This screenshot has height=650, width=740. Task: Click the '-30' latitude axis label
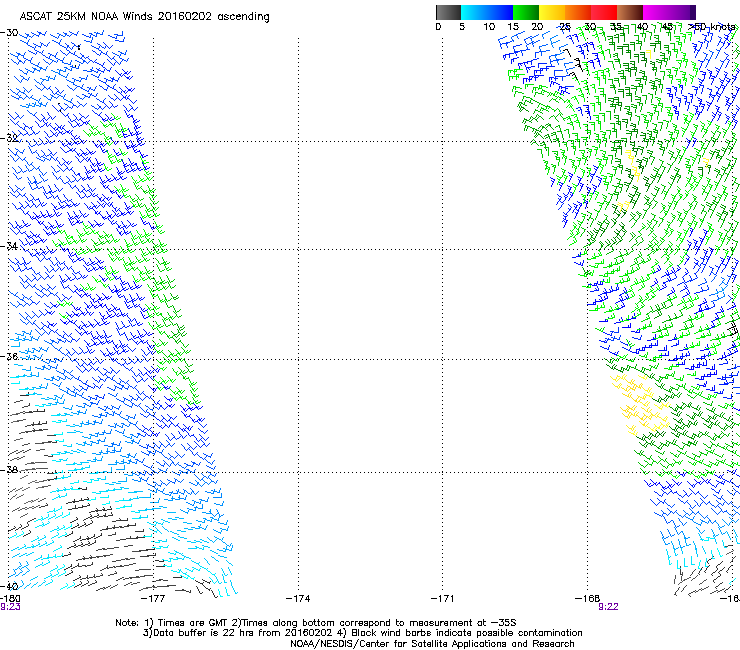pos(9,33)
